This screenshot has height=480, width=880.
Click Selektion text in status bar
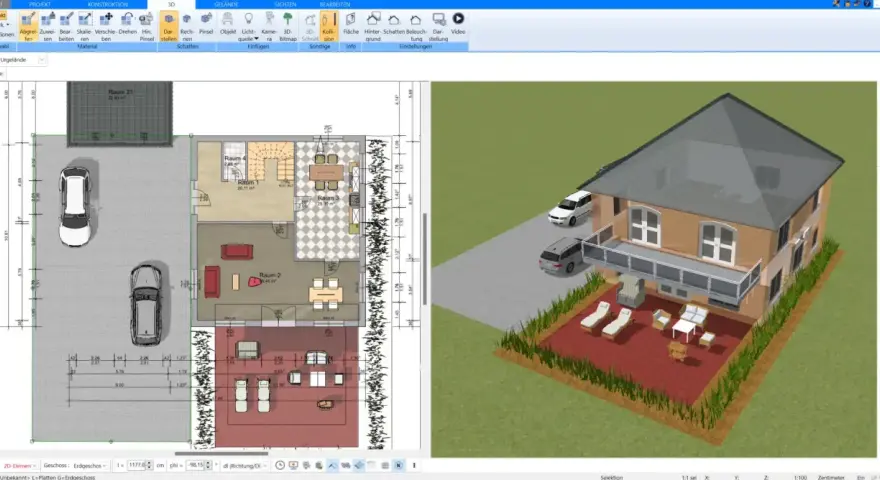(x=612, y=477)
